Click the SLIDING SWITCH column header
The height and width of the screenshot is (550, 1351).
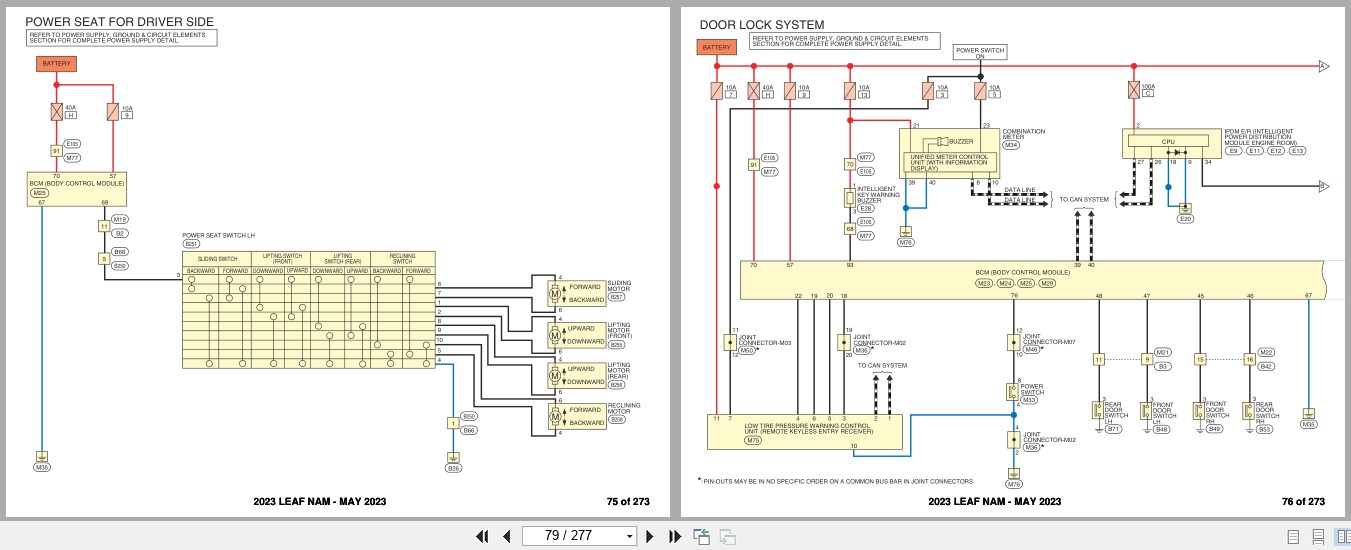217,259
